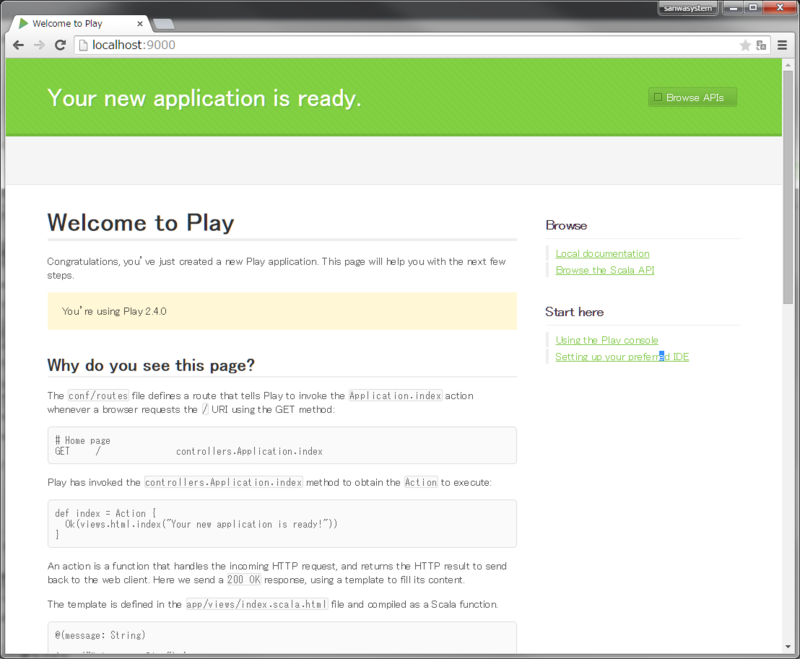
Task: Click the 'Why do you see this page?' heading
Action: [151, 365]
